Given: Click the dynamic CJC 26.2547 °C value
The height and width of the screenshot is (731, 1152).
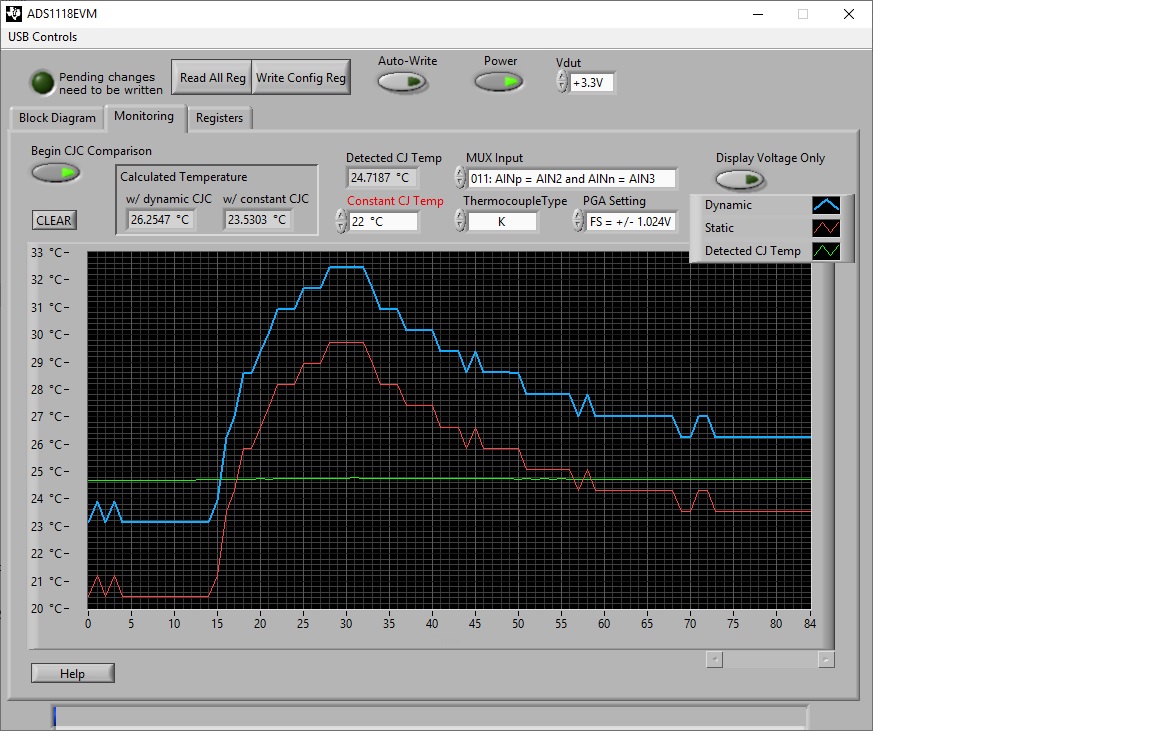Looking at the screenshot, I should 161,220.
